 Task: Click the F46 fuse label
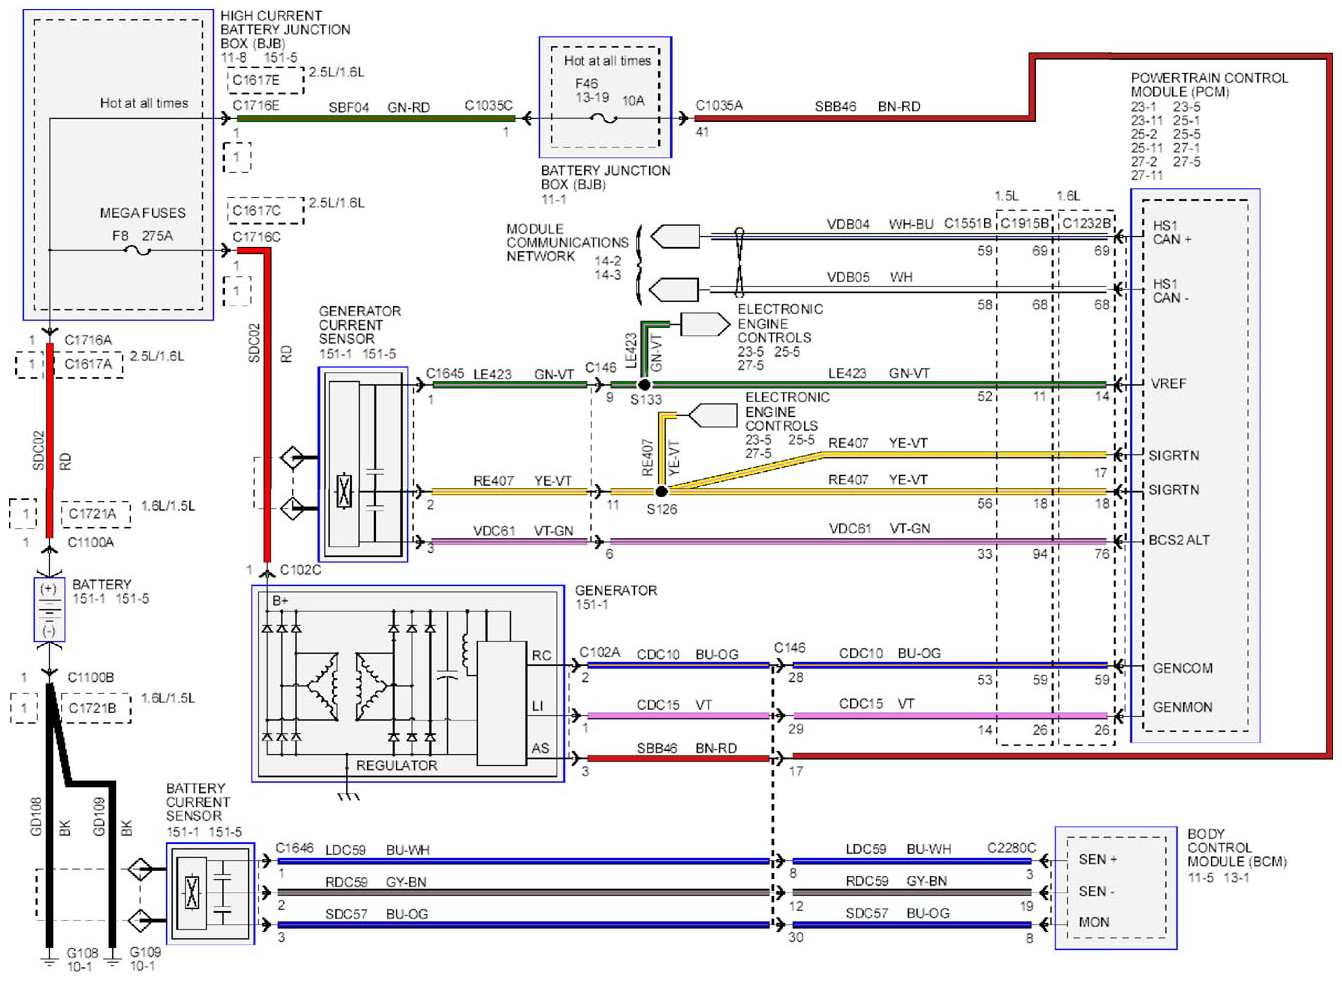(586, 84)
